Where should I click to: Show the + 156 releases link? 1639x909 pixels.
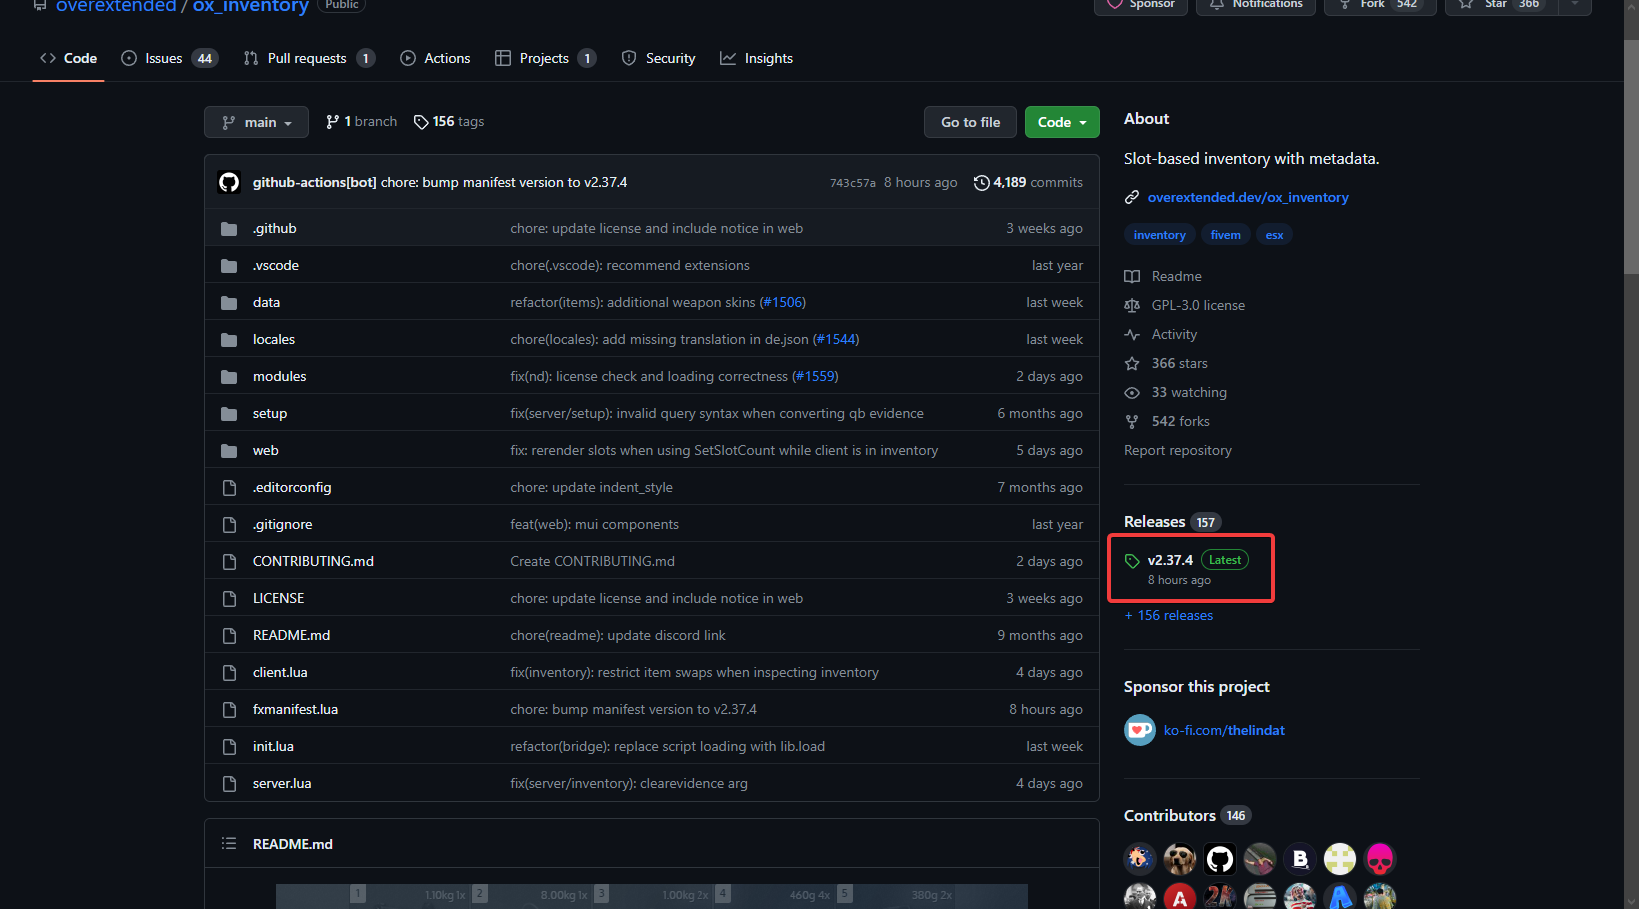pos(1169,615)
